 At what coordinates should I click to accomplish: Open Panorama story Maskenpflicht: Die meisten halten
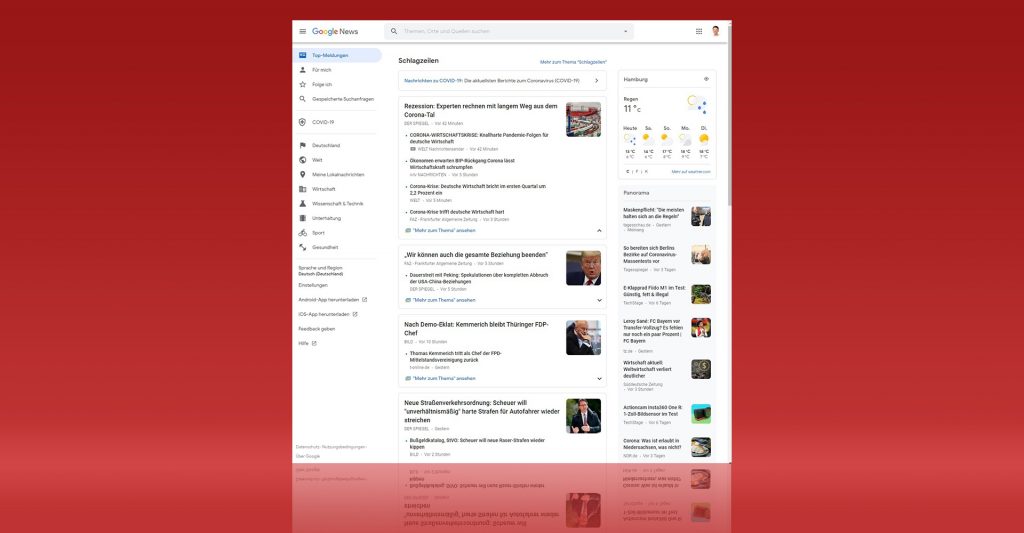pyautogui.click(x=654, y=213)
